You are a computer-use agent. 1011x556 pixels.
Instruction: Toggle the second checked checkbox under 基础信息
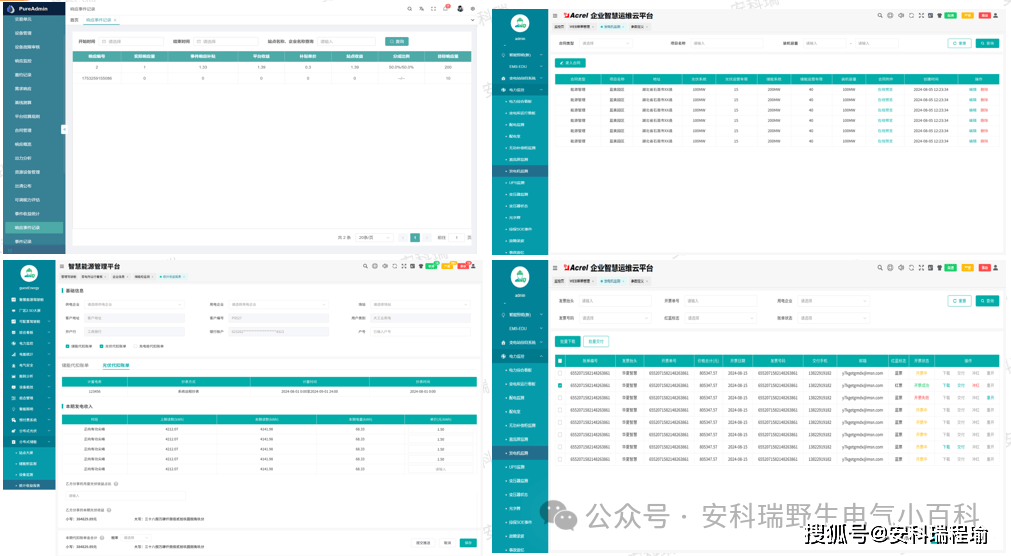tap(101, 346)
